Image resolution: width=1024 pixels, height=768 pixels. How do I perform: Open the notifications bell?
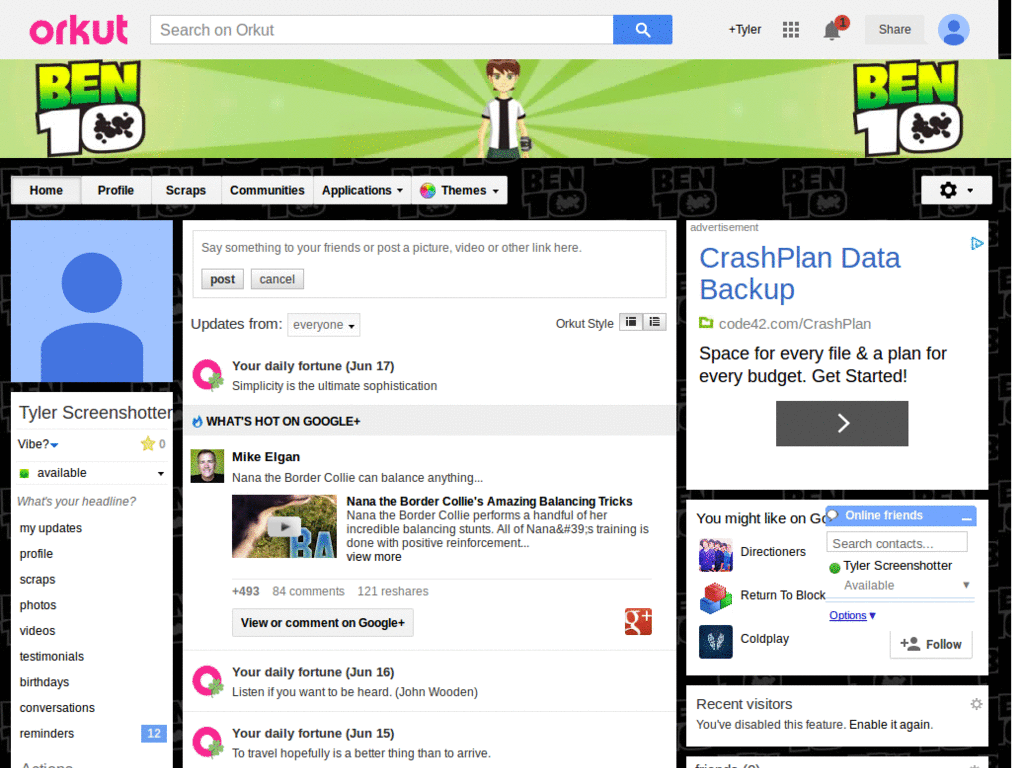[831, 31]
